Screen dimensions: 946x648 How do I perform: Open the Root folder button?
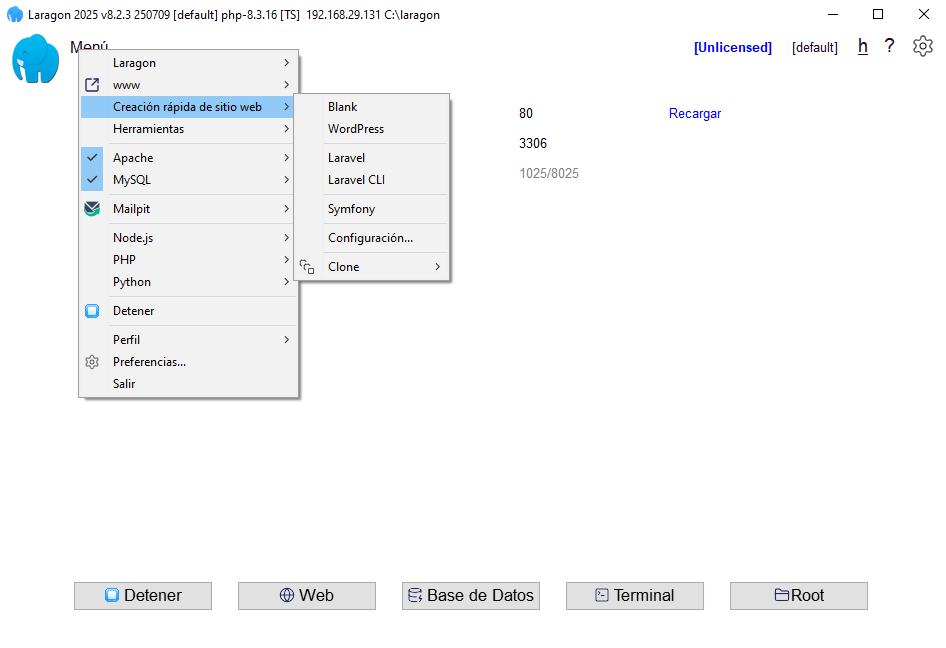pos(799,596)
